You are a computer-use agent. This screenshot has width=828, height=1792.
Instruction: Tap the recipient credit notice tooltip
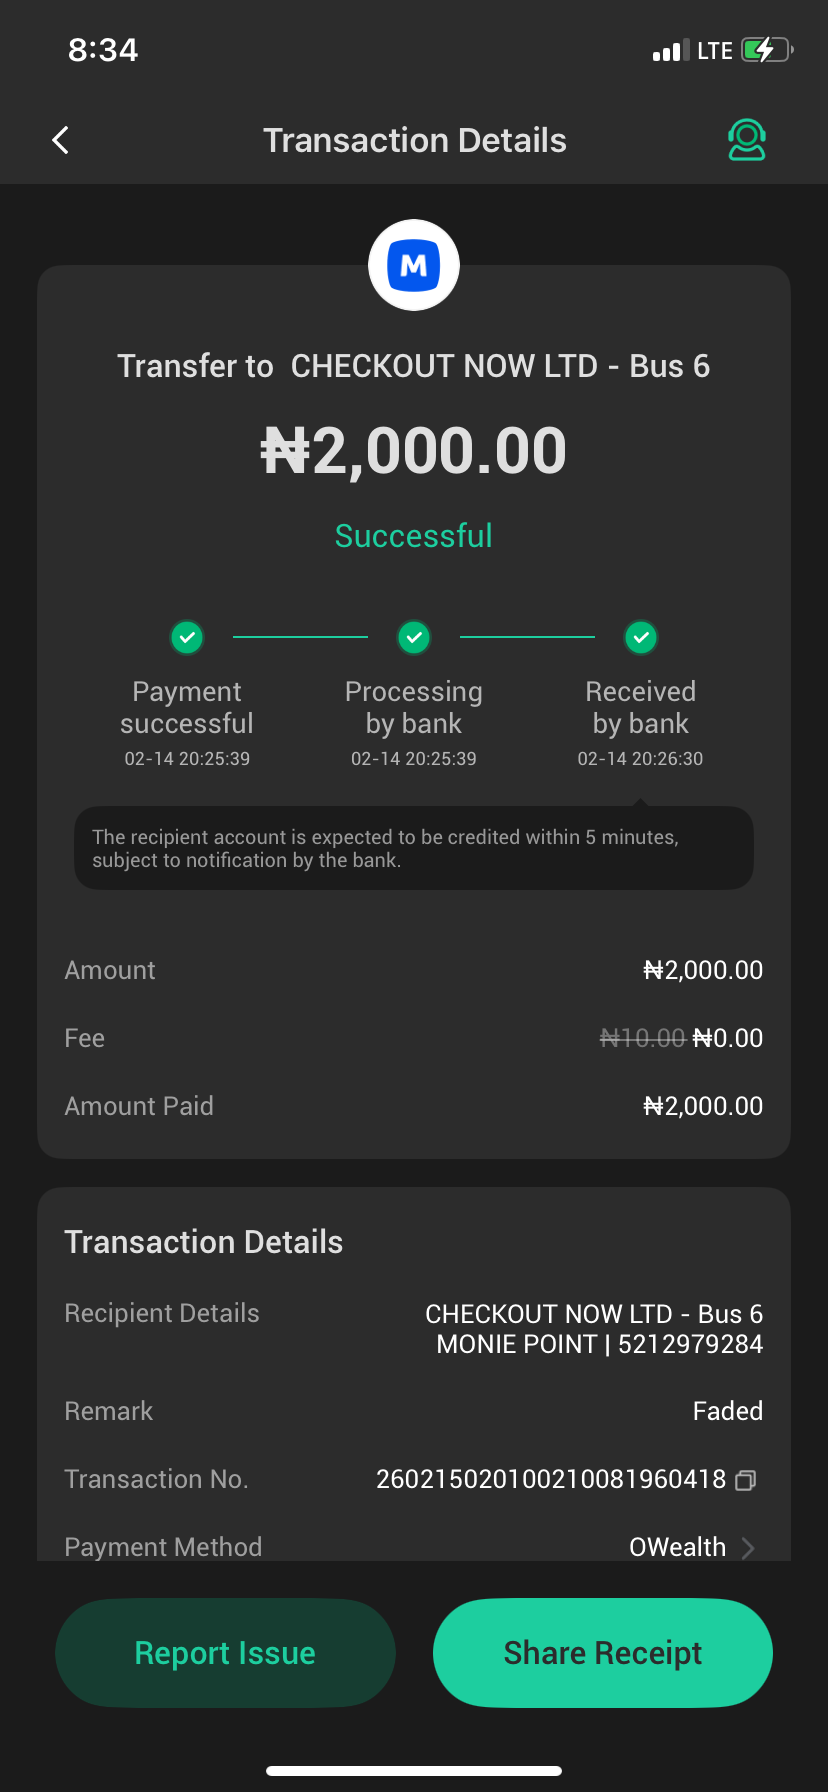coord(414,848)
